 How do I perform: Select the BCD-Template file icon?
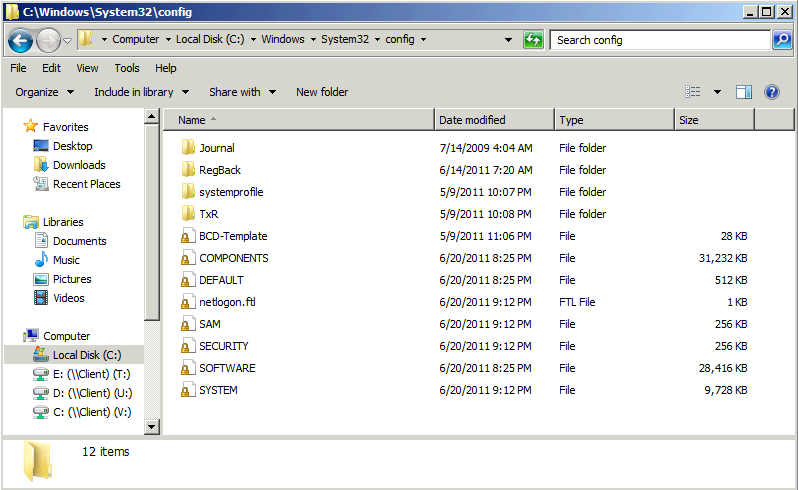point(188,236)
